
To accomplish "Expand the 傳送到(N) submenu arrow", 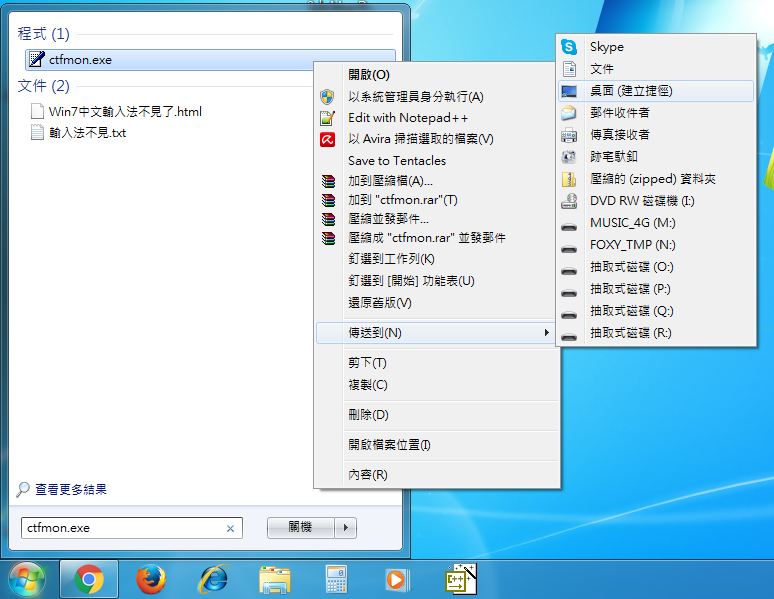I will coord(546,333).
